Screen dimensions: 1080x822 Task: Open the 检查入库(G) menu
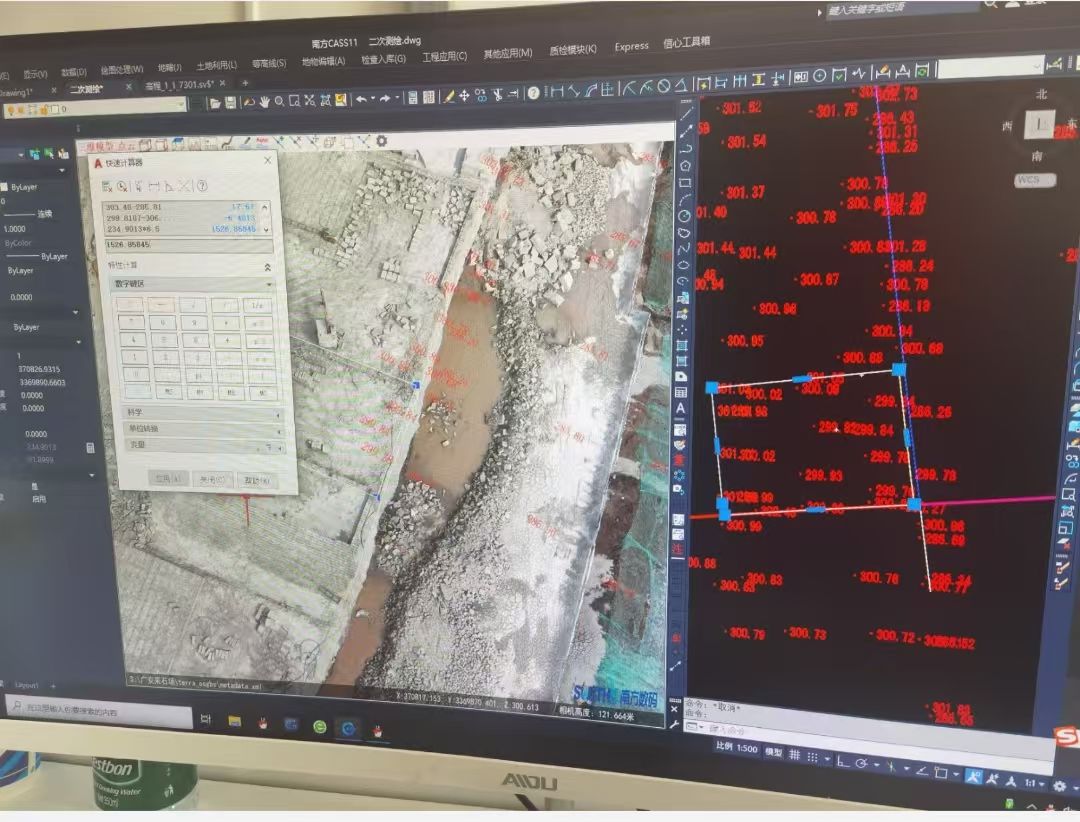(x=384, y=59)
